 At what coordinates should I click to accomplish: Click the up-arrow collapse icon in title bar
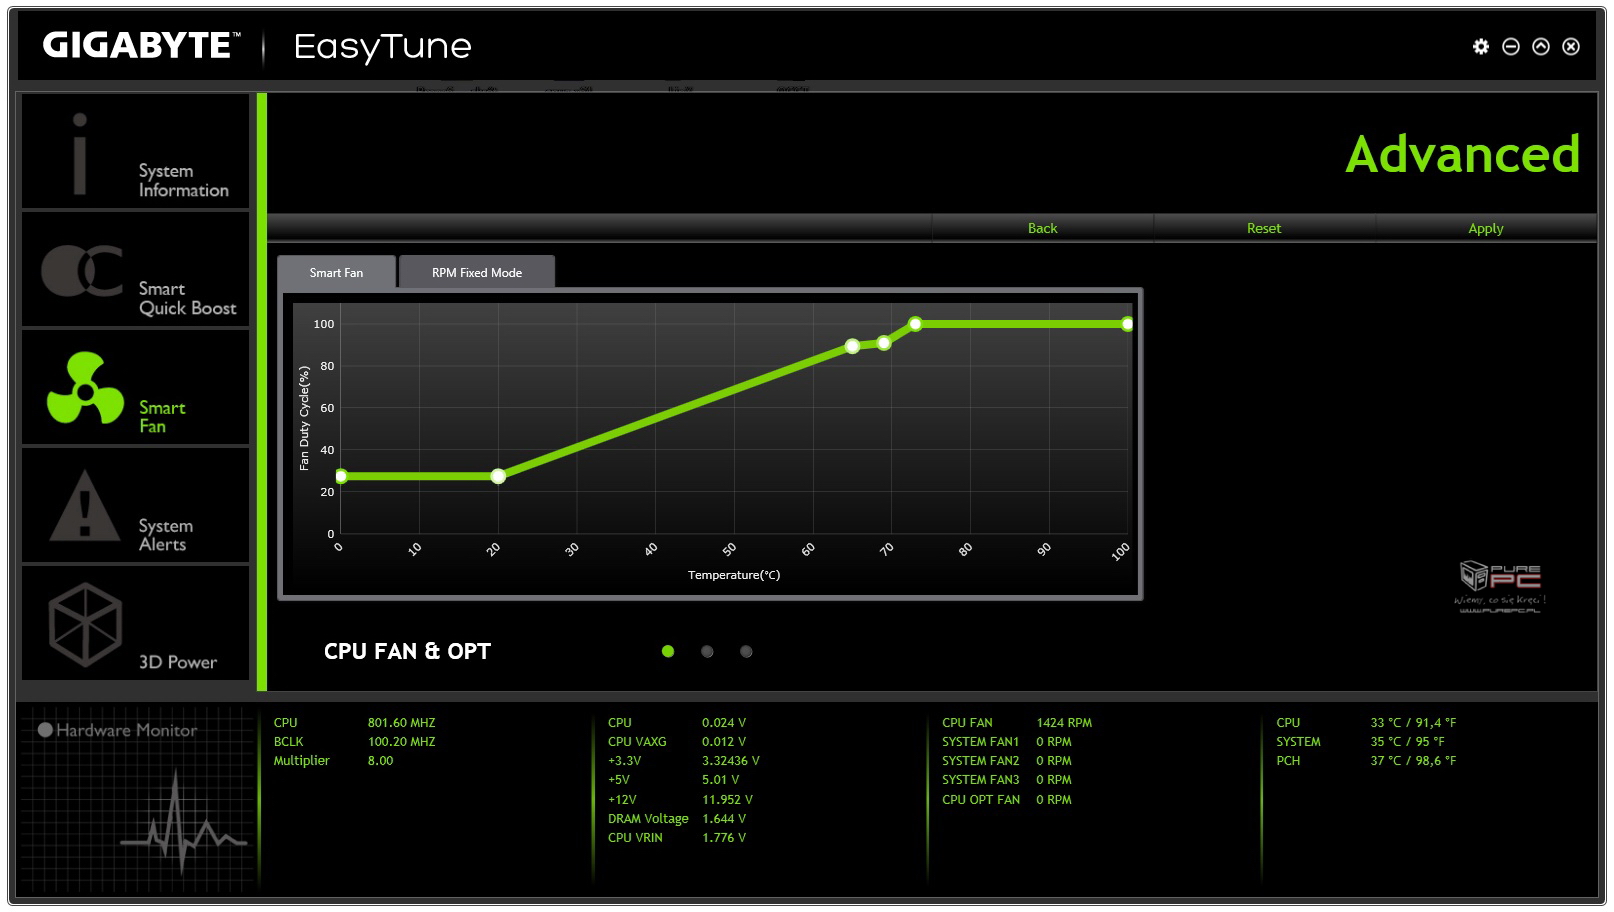point(1541,47)
